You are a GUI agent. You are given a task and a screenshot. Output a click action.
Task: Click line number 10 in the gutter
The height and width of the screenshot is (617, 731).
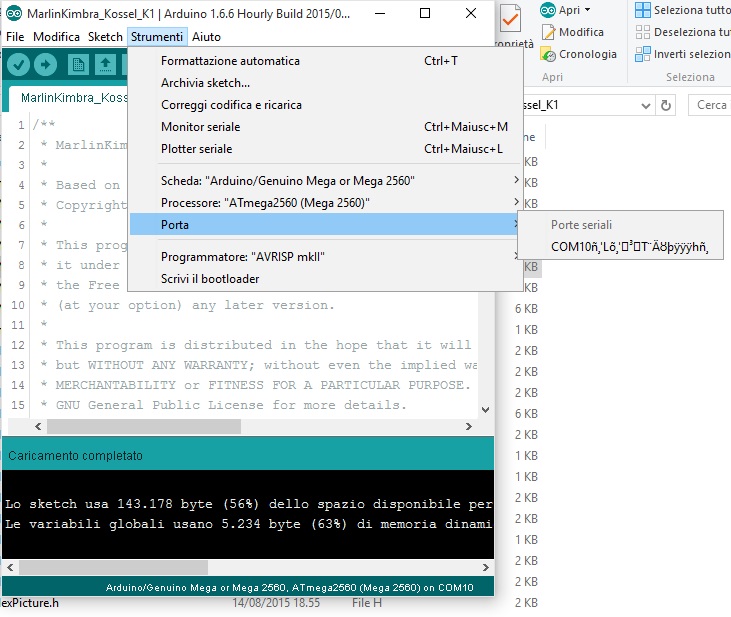click(18, 305)
